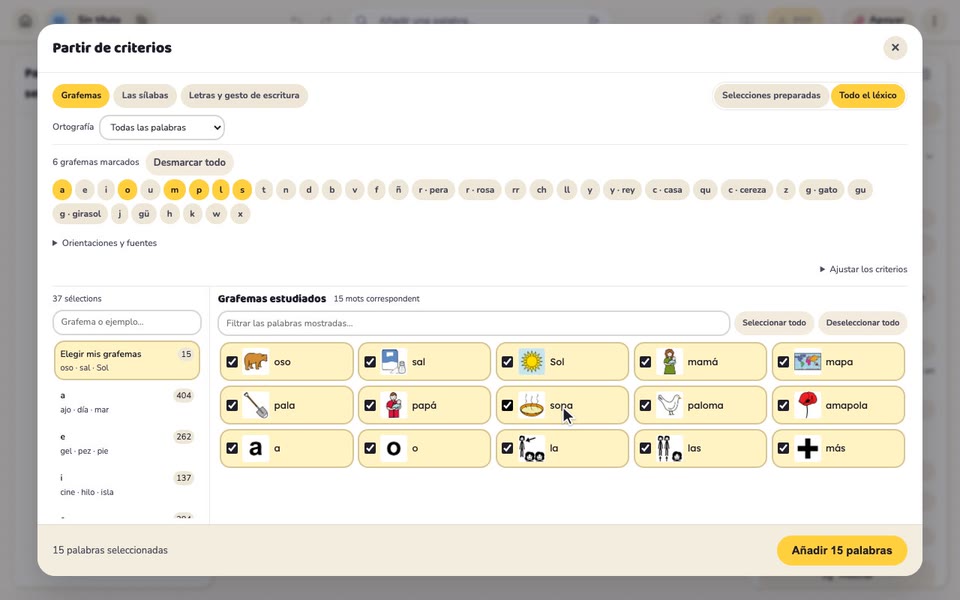Expand Ajustar los criterios
The image size is (960, 600).
click(x=863, y=269)
